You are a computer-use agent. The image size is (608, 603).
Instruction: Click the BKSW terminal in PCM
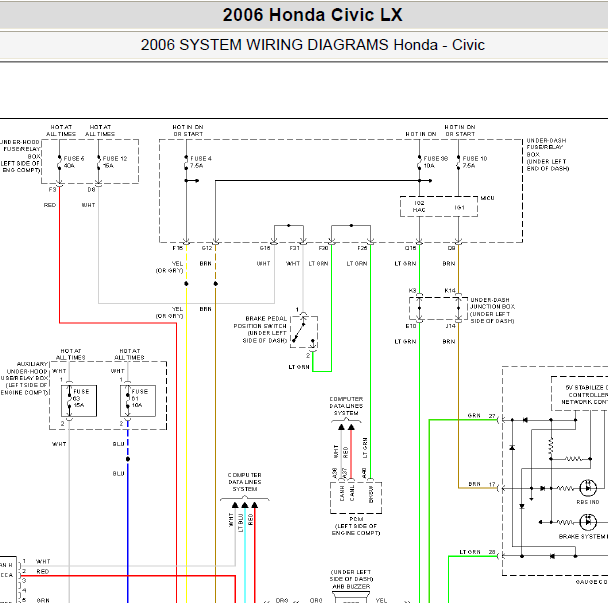371,494
